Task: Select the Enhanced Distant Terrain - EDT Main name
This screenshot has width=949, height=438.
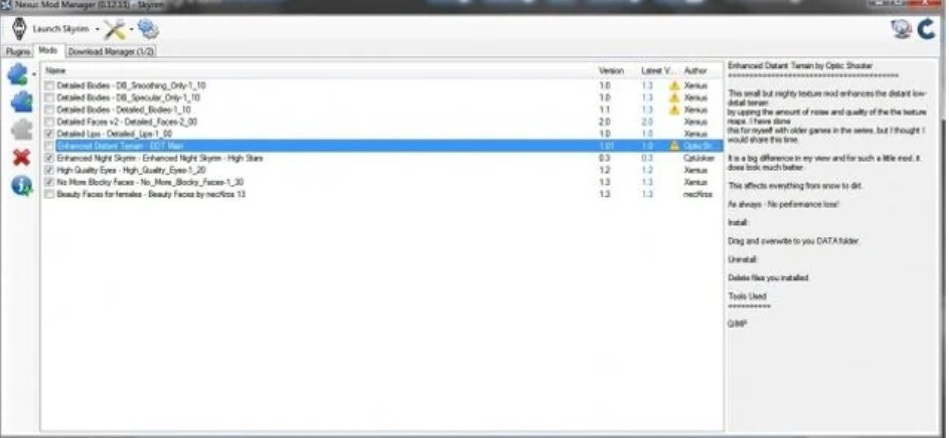Action: tap(120, 146)
